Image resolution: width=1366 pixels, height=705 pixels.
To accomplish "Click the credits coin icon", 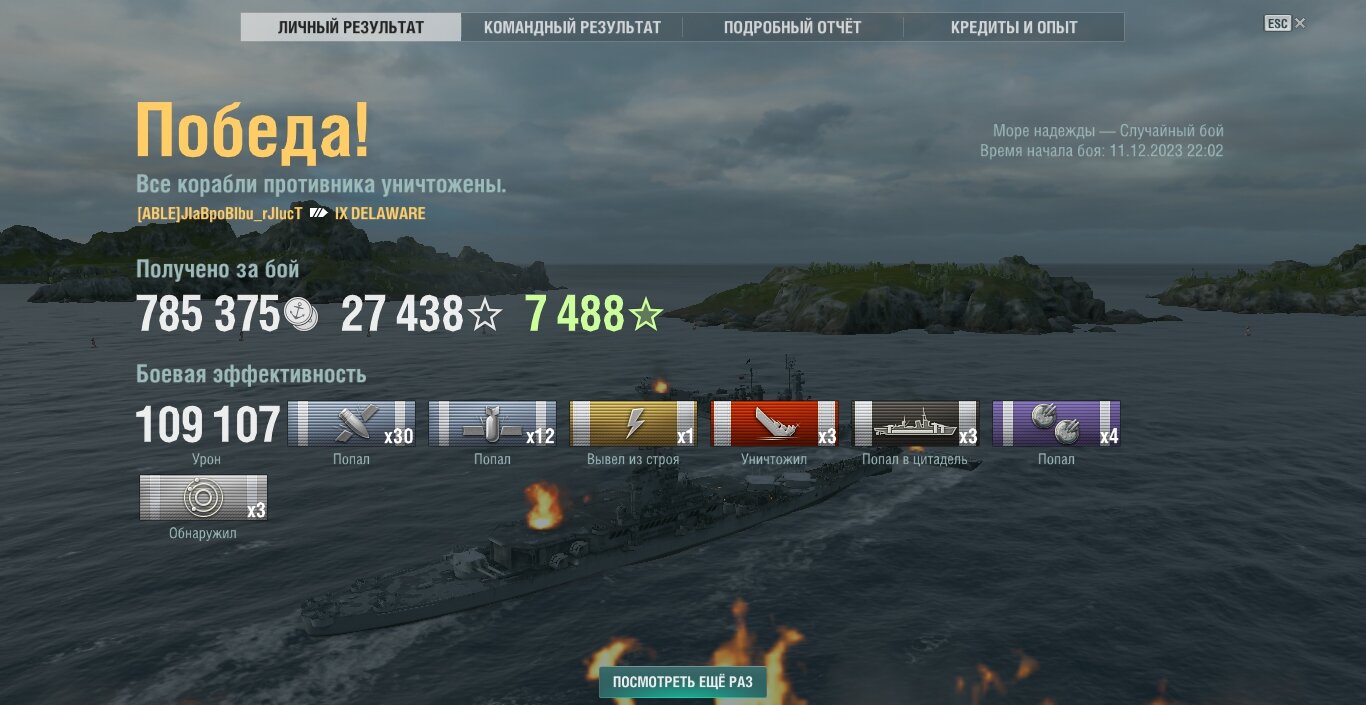I will pyautogui.click(x=300, y=315).
